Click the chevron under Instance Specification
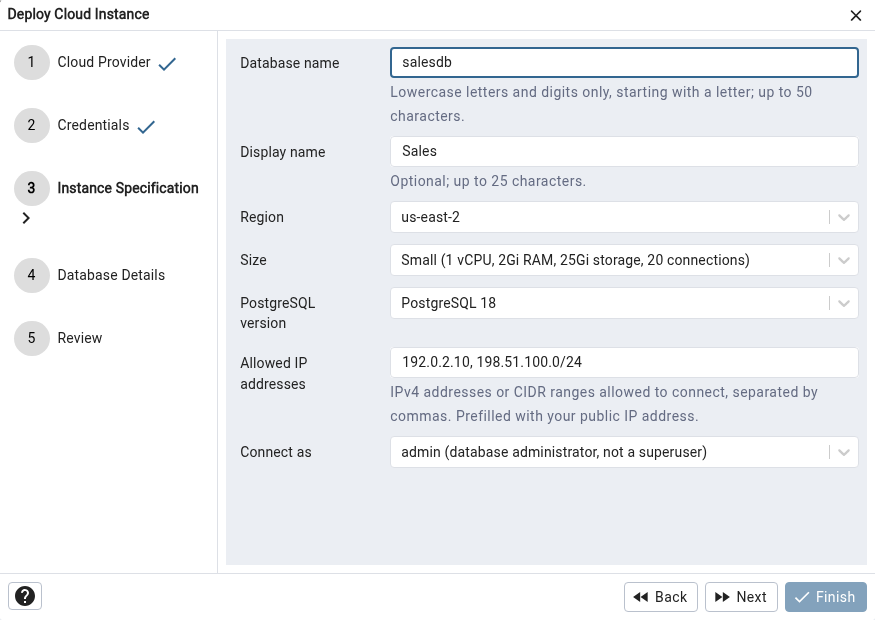This screenshot has height=620, width=875. coord(26,218)
